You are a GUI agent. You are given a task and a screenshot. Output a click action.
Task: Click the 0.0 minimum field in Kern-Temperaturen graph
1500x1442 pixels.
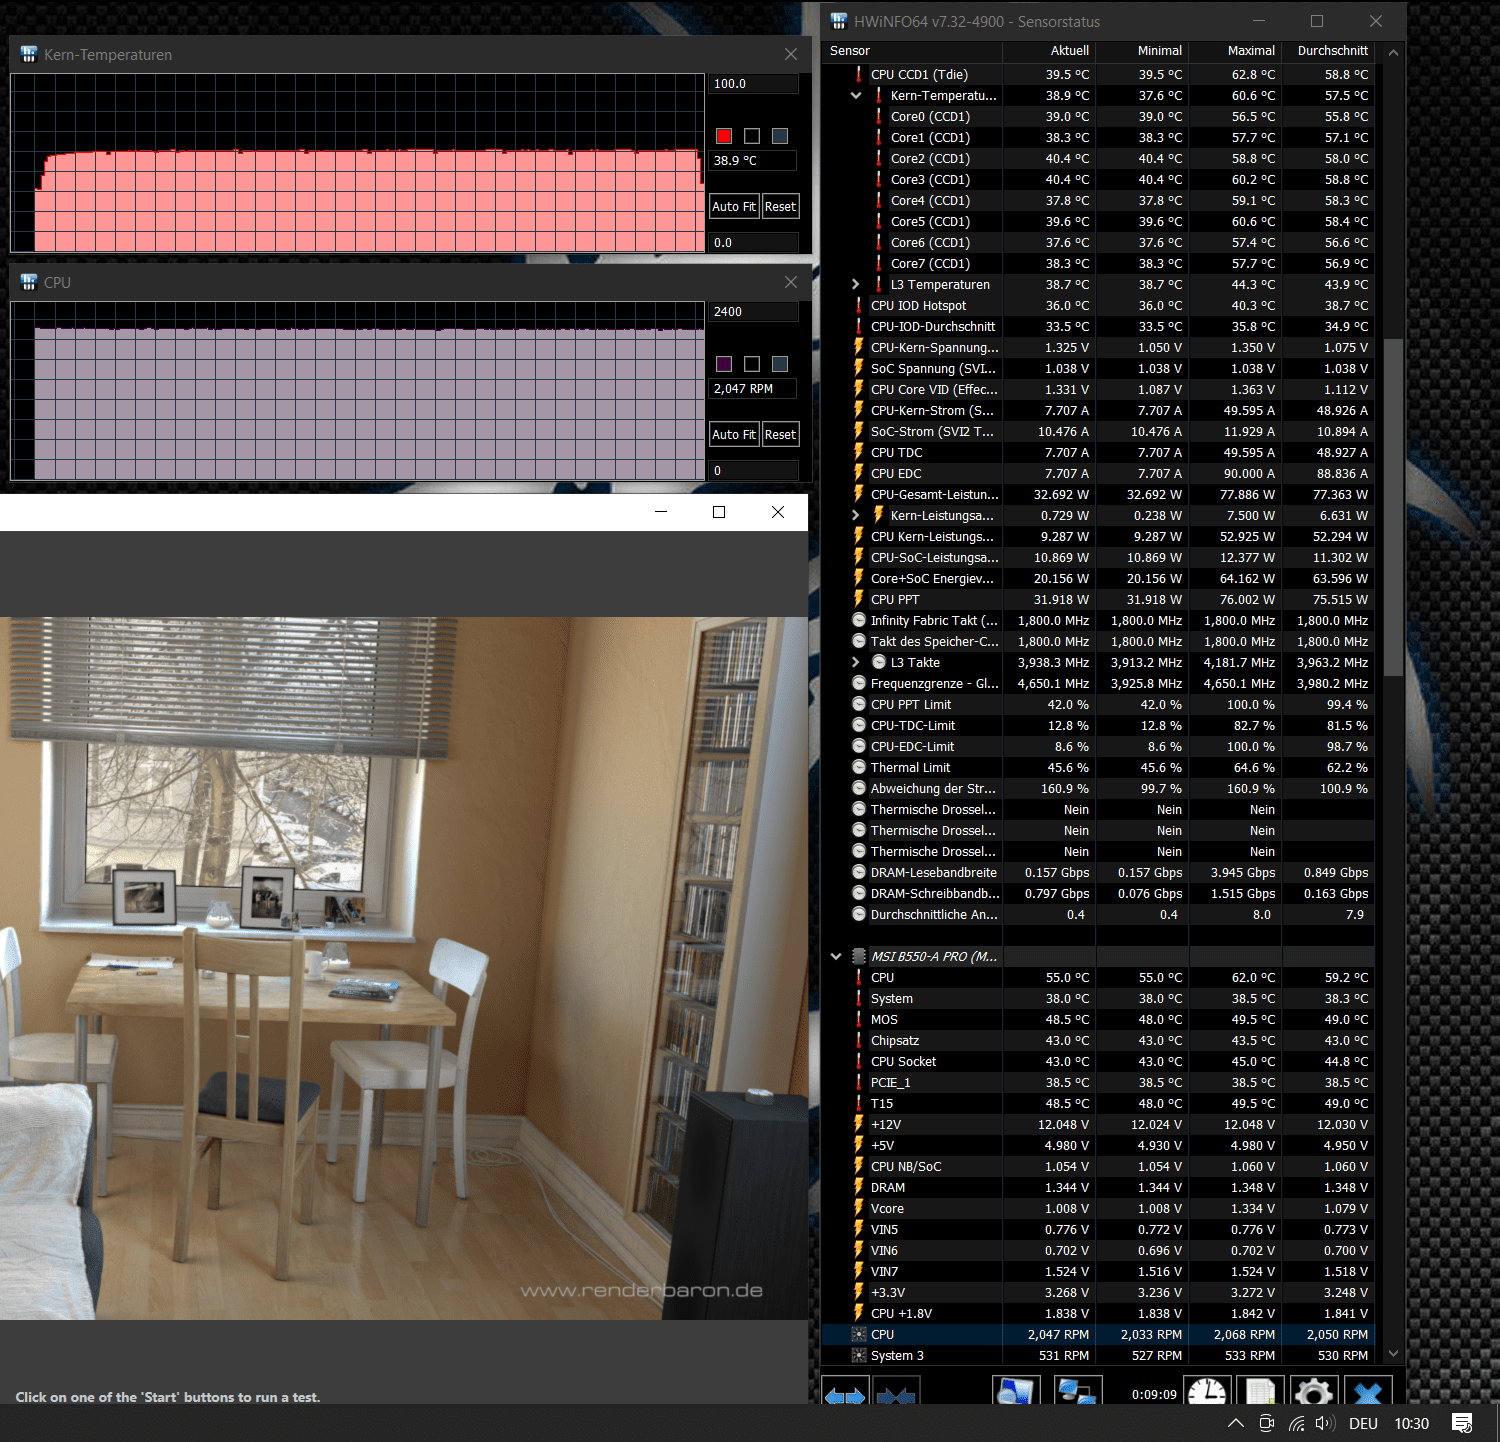pyautogui.click(x=754, y=242)
